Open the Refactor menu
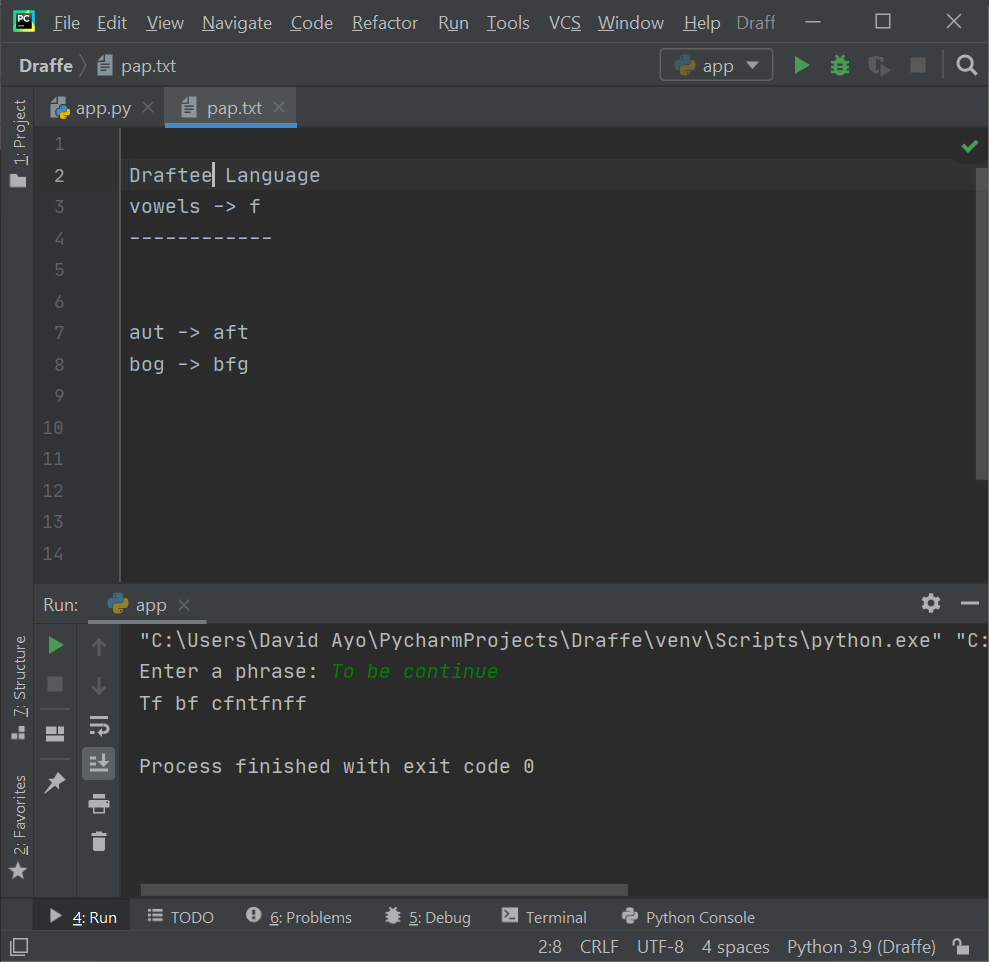The width and height of the screenshot is (989, 962). tap(384, 22)
